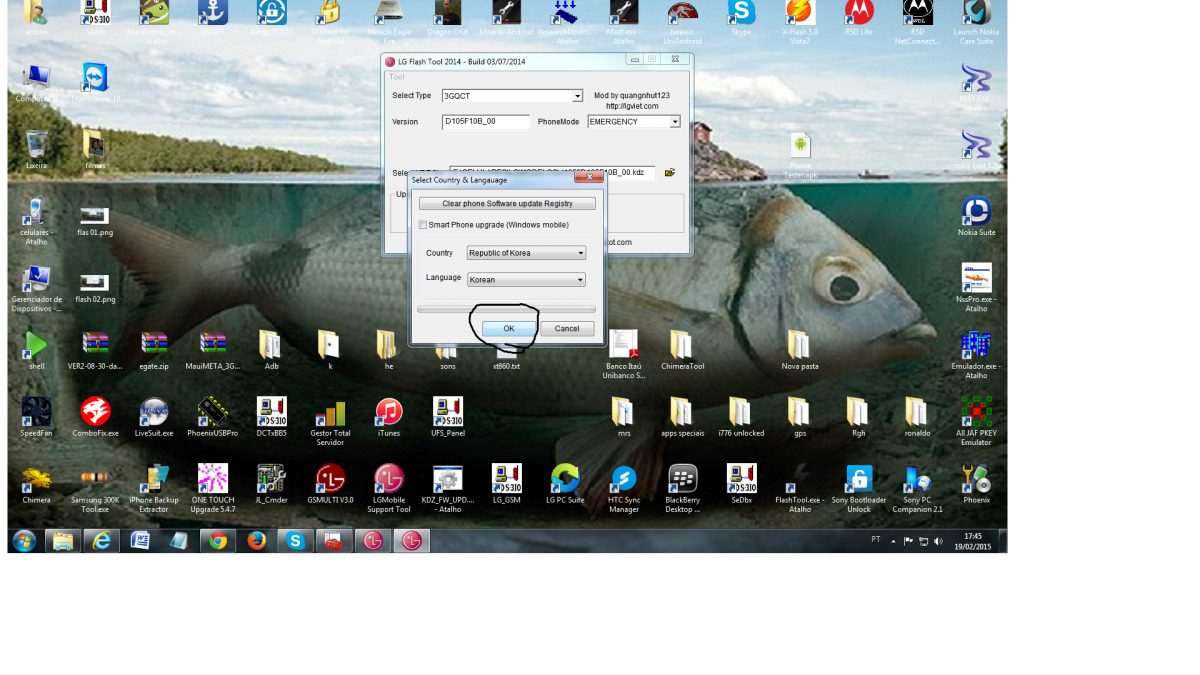This screenshot has width=1200, height=675.
Task: Select the ONE TOUCH Upgrade 5.4.7 icon
Action: (x=212, y=489)
